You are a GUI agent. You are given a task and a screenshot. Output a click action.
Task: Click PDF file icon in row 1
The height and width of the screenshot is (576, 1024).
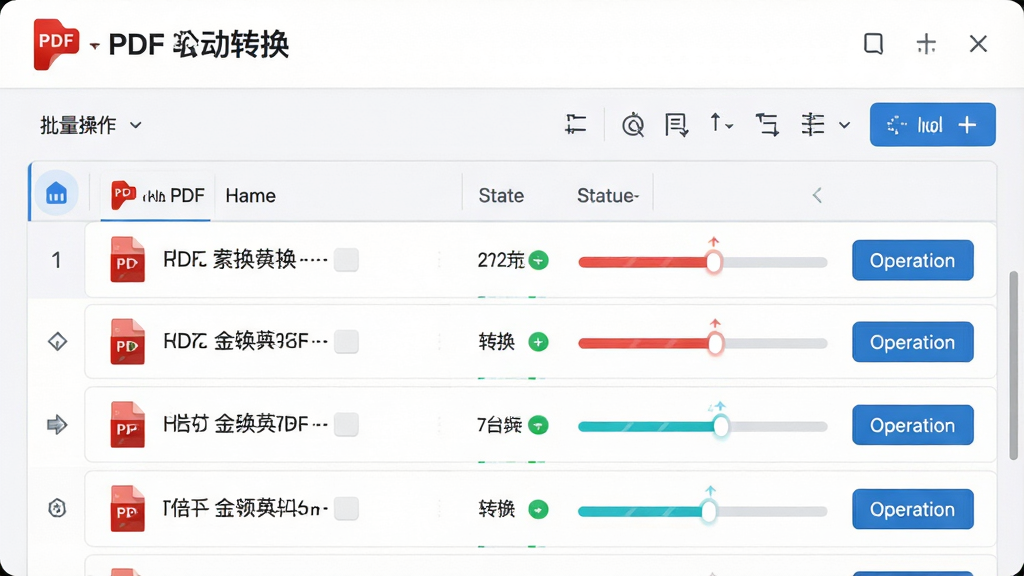(127, 260)
